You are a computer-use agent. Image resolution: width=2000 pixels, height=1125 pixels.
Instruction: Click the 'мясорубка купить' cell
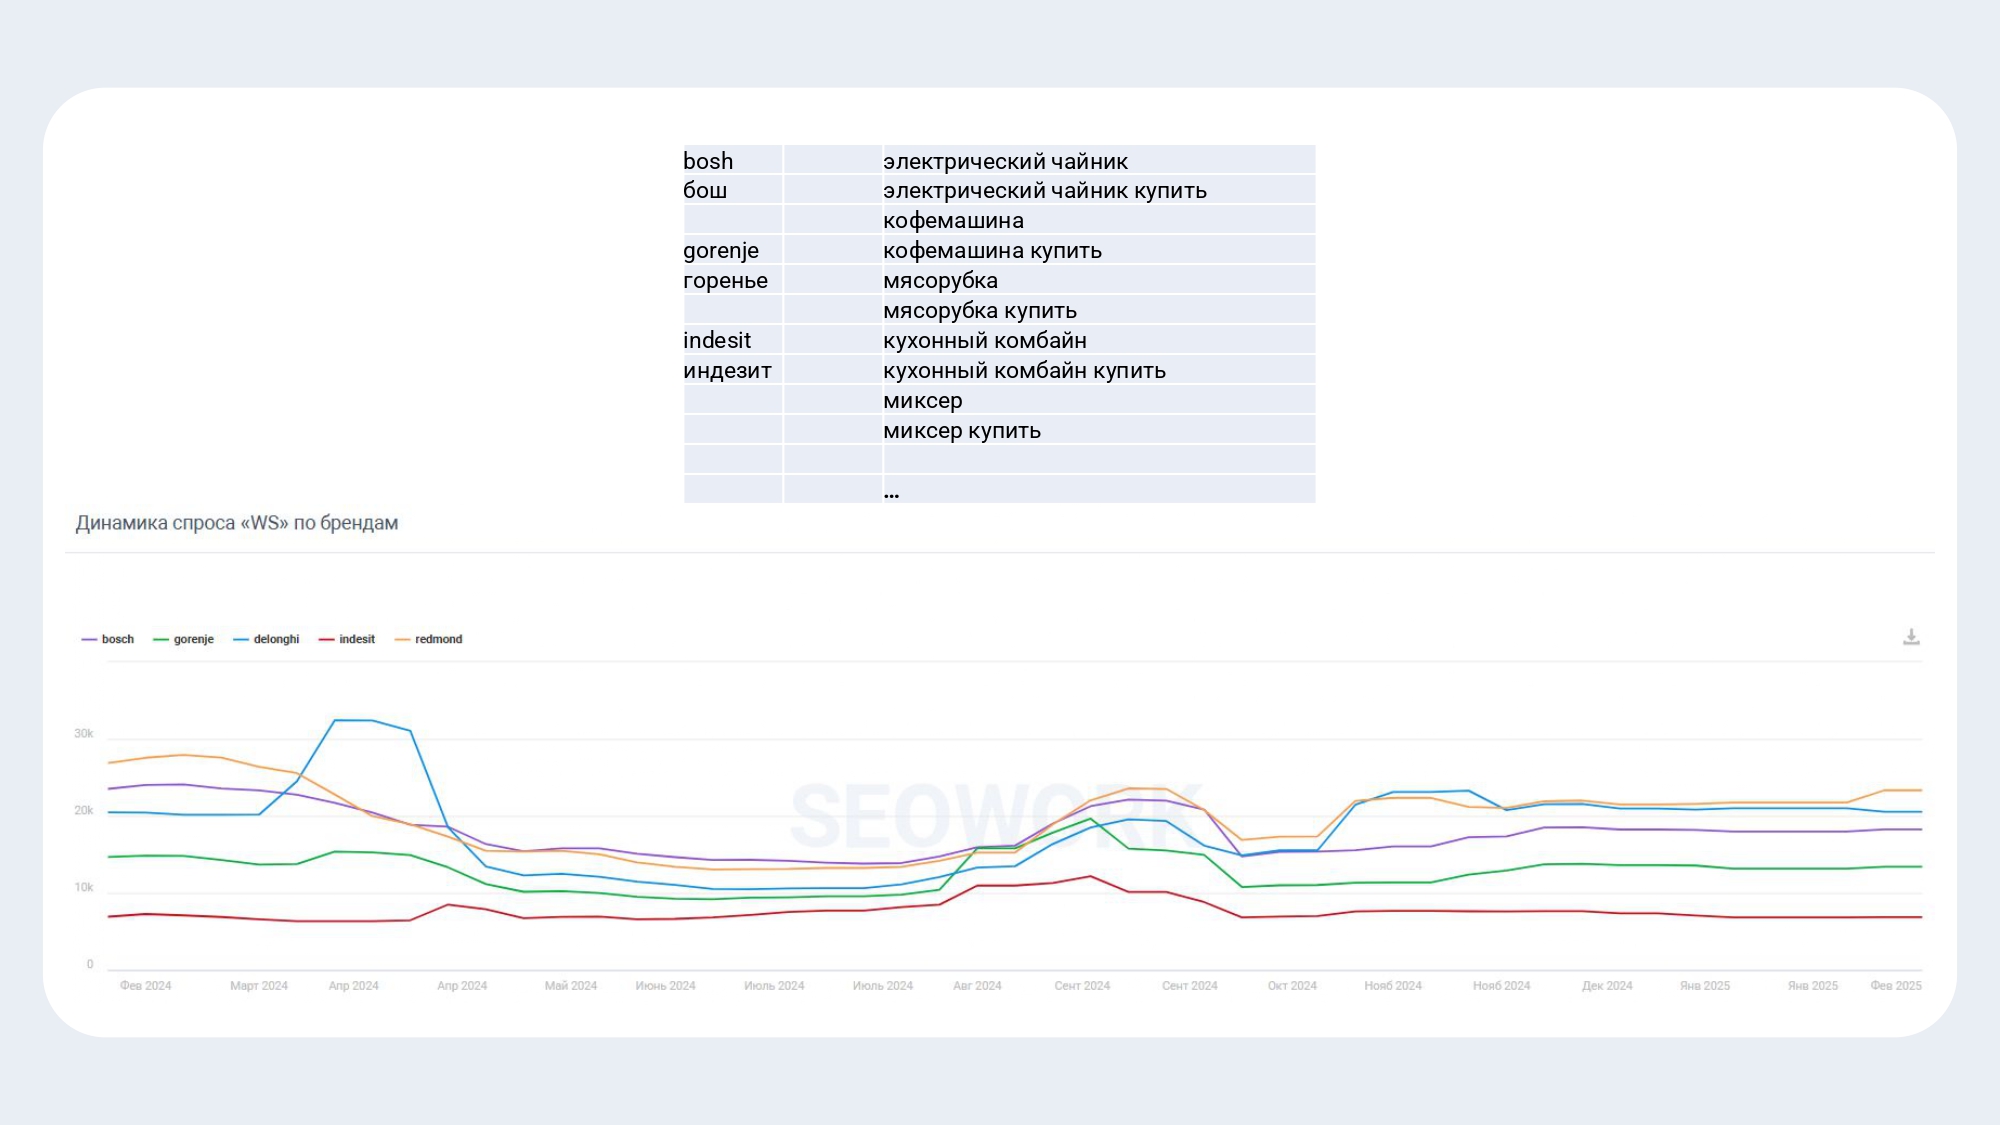pos(1099,310)
